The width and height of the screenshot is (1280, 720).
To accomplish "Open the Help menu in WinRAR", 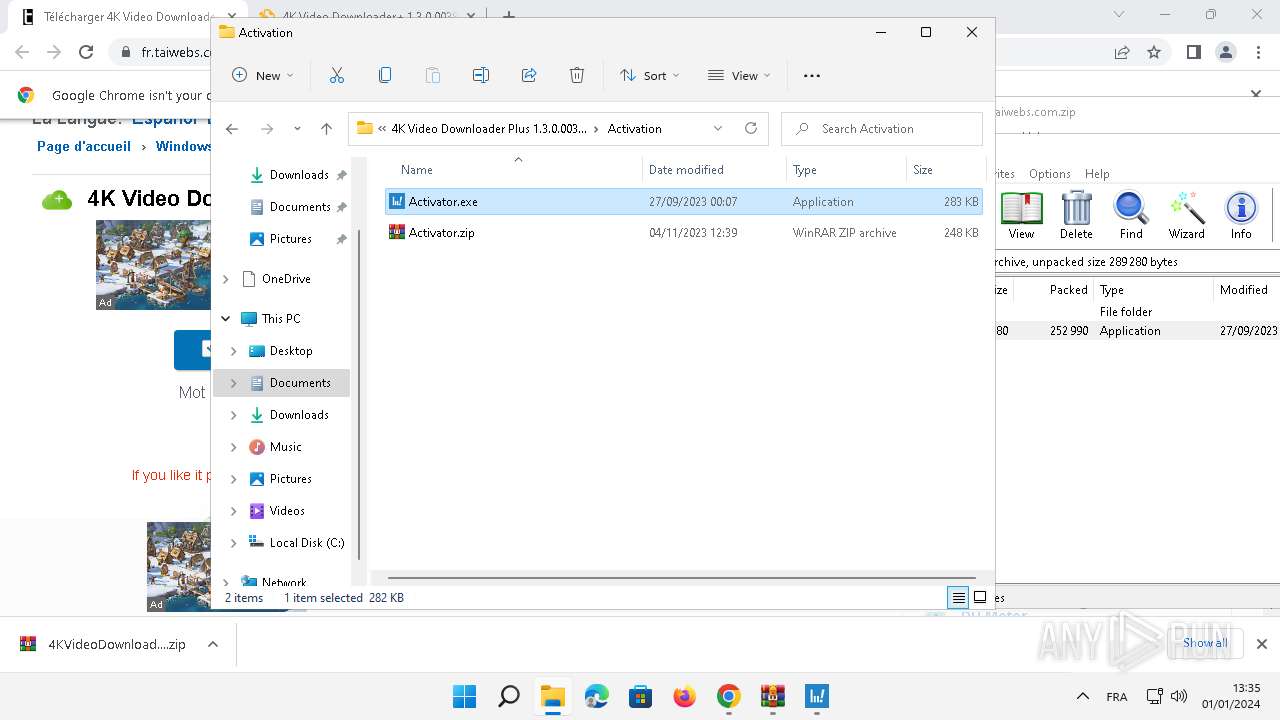I will point(1097,173).
